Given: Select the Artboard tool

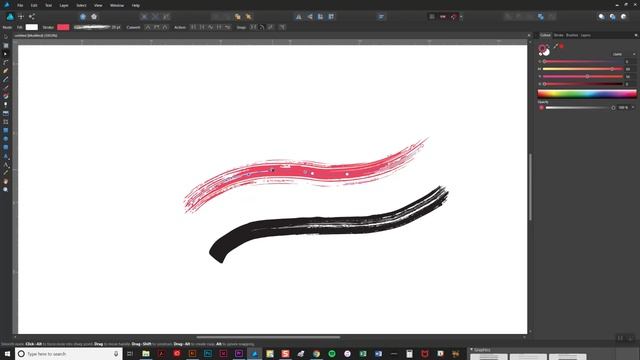Looking at the screenshot, I should click(x=5, y=45).
